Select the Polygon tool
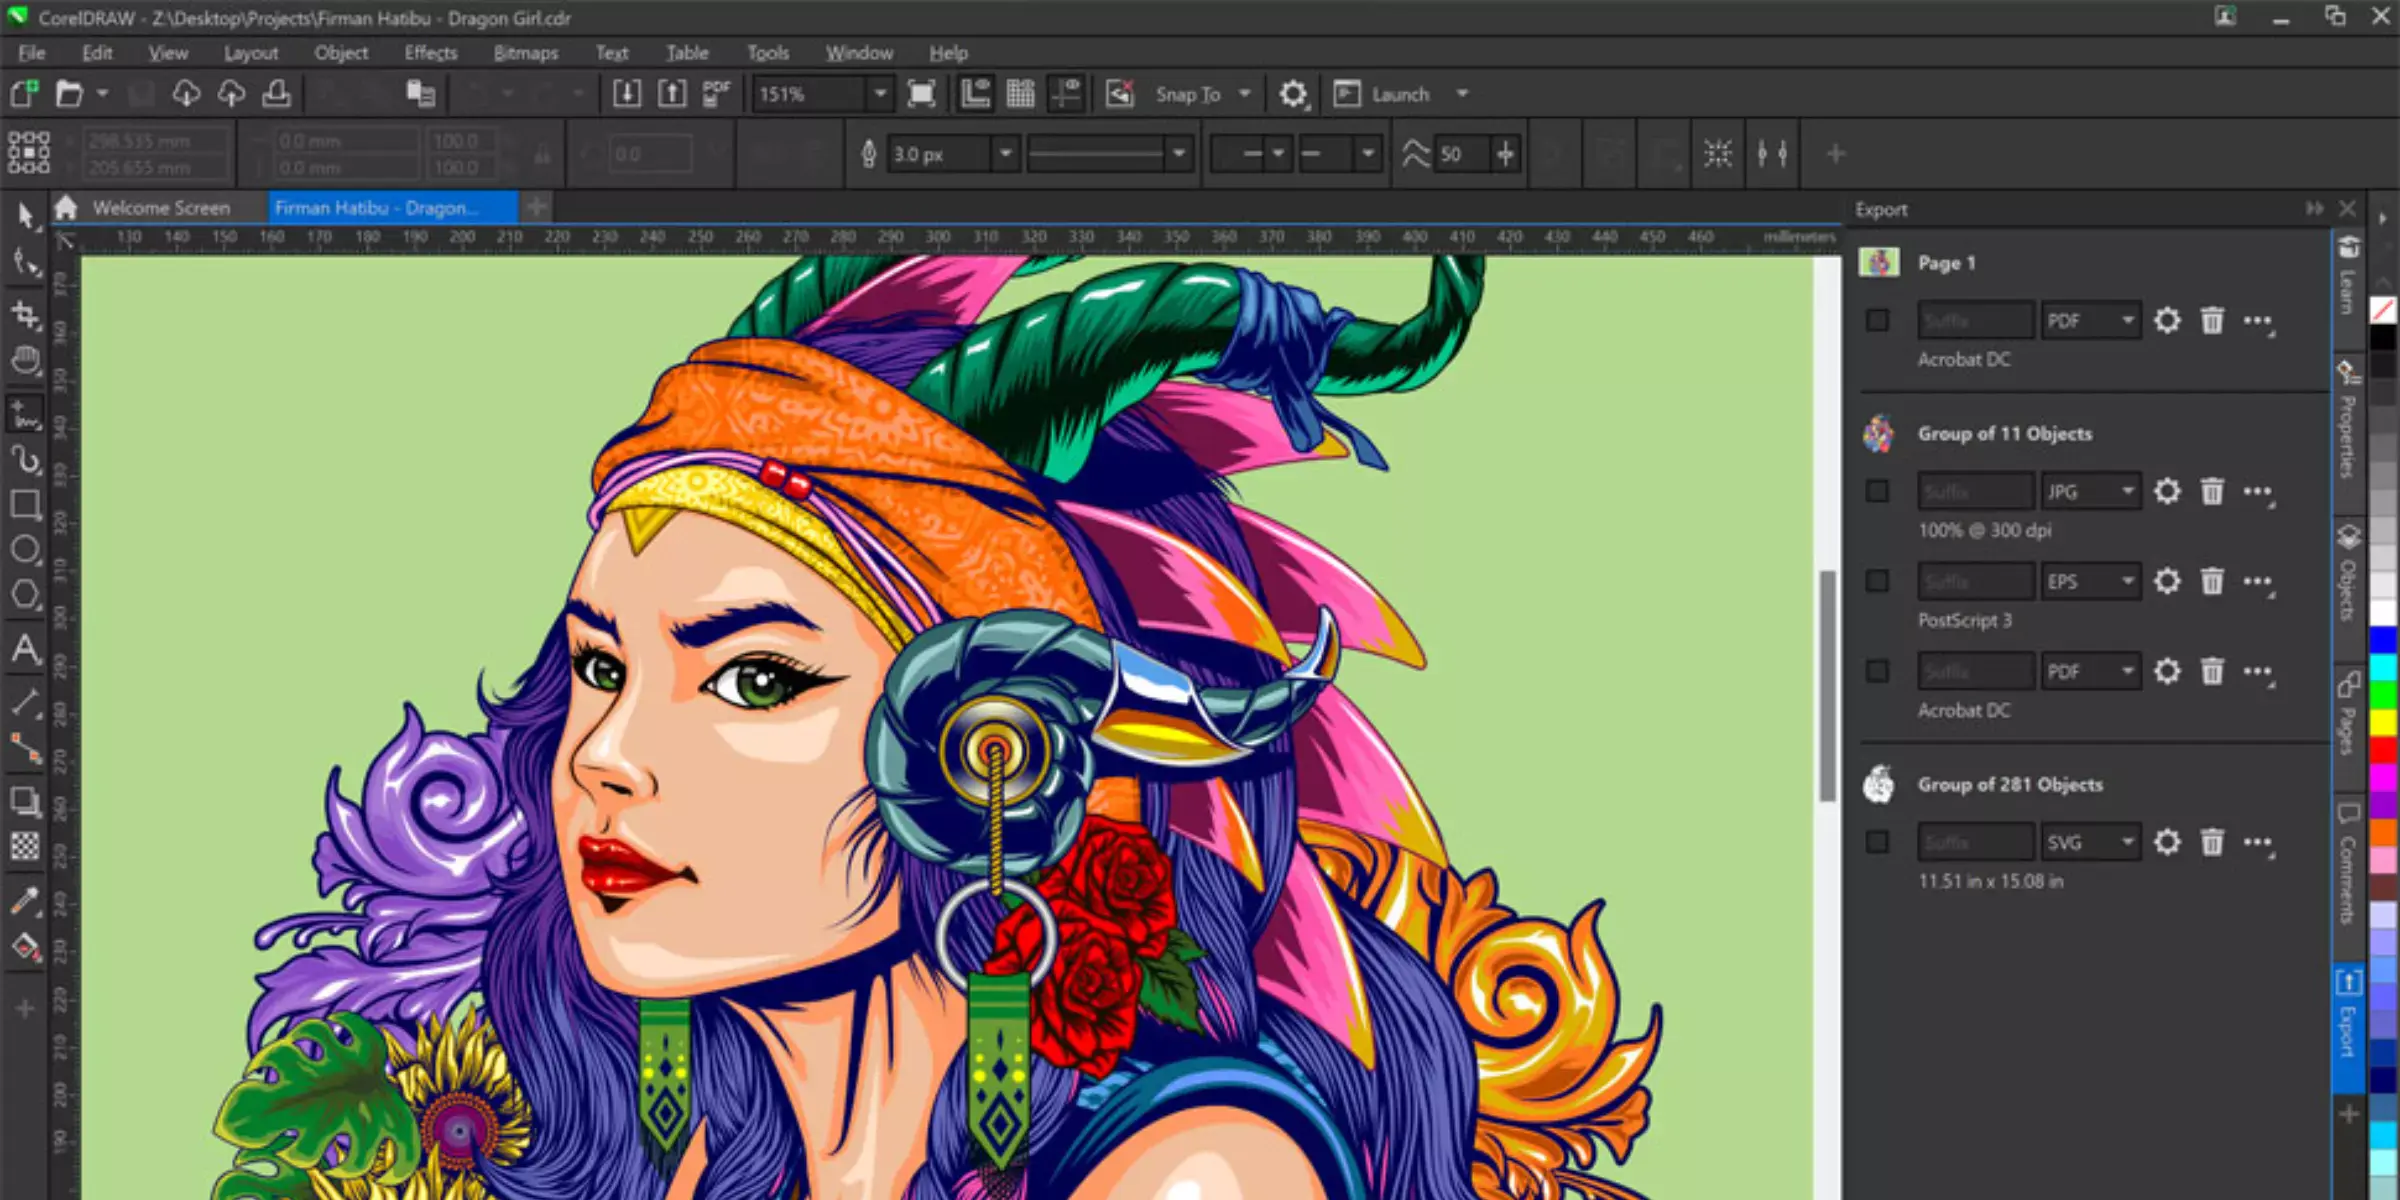2400x1200 pixels. click(25, 596)
